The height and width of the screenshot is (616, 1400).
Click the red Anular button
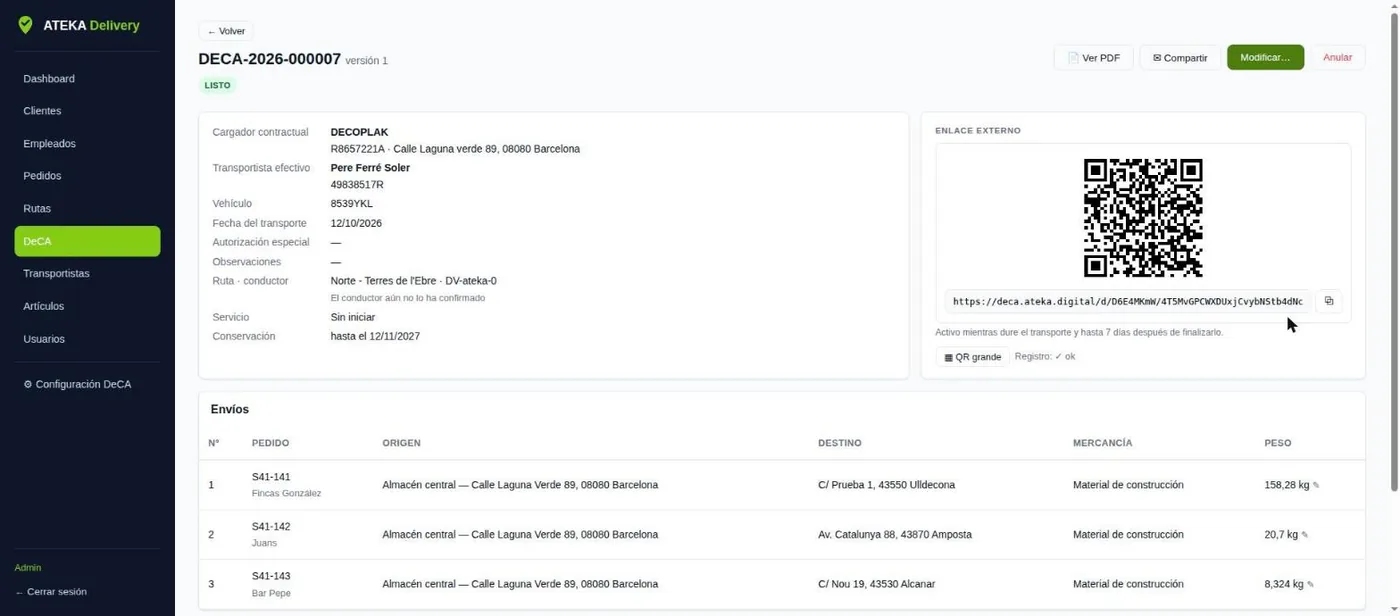(1337, 58)
